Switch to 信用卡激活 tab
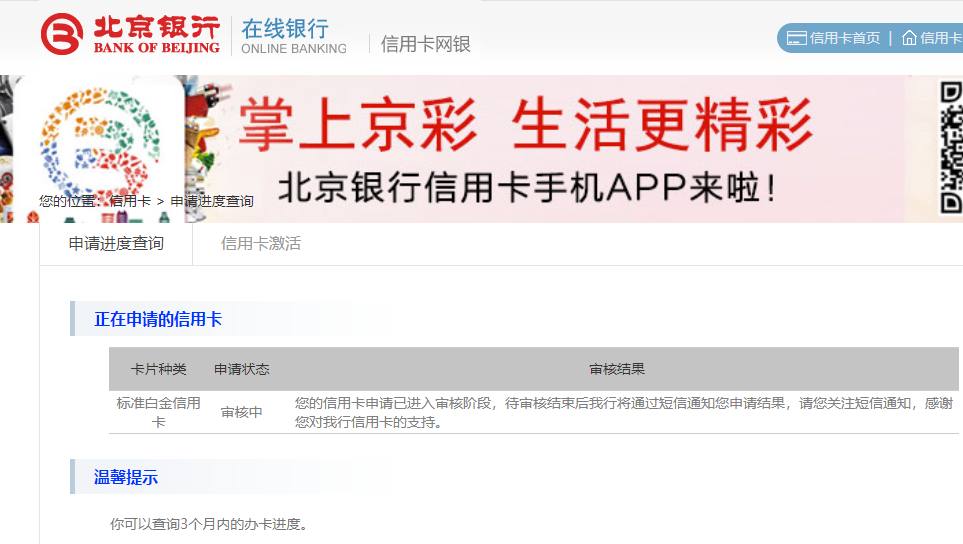The width and height of the screenshot is (963, 544). point(261,244)
